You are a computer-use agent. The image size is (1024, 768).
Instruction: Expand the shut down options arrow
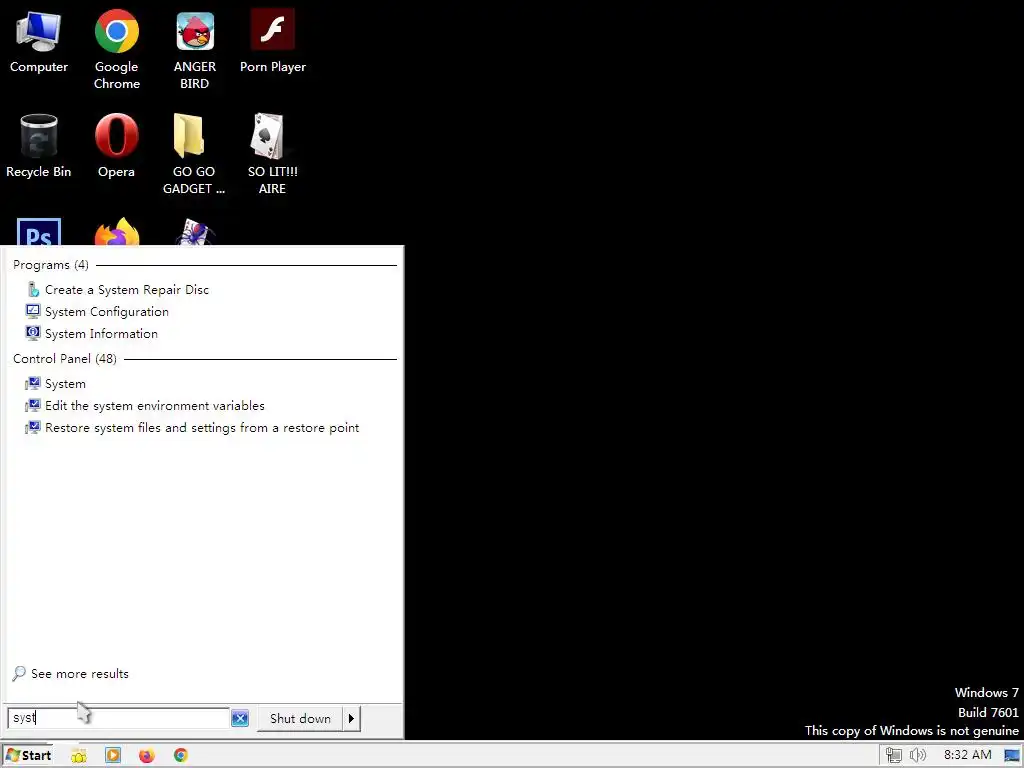(x=351, y=718)
